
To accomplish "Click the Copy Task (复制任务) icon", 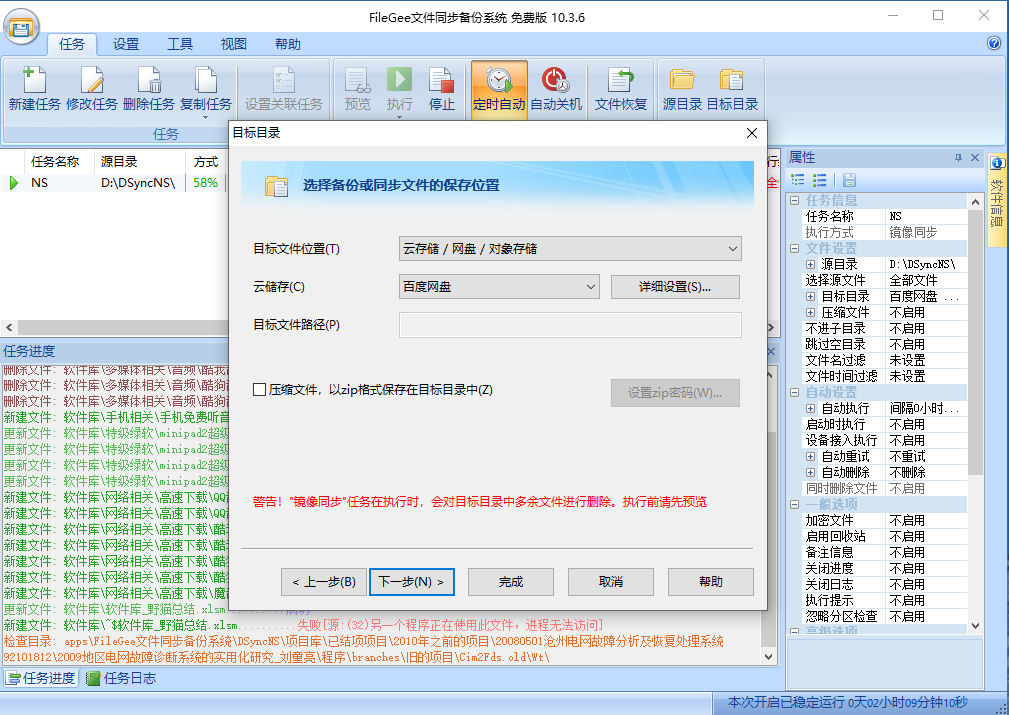I will point(205,80).
